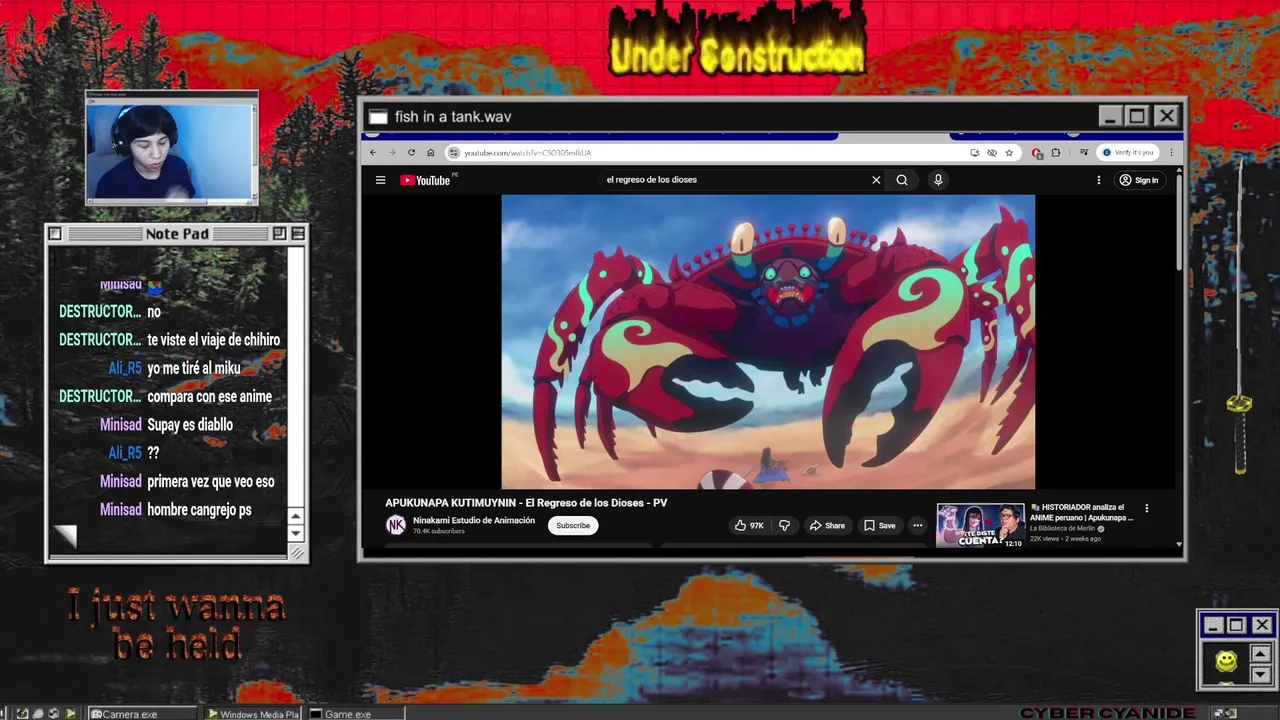
Task: Click the 'Verify it's you' profile chip
Action: [1128, 153]
